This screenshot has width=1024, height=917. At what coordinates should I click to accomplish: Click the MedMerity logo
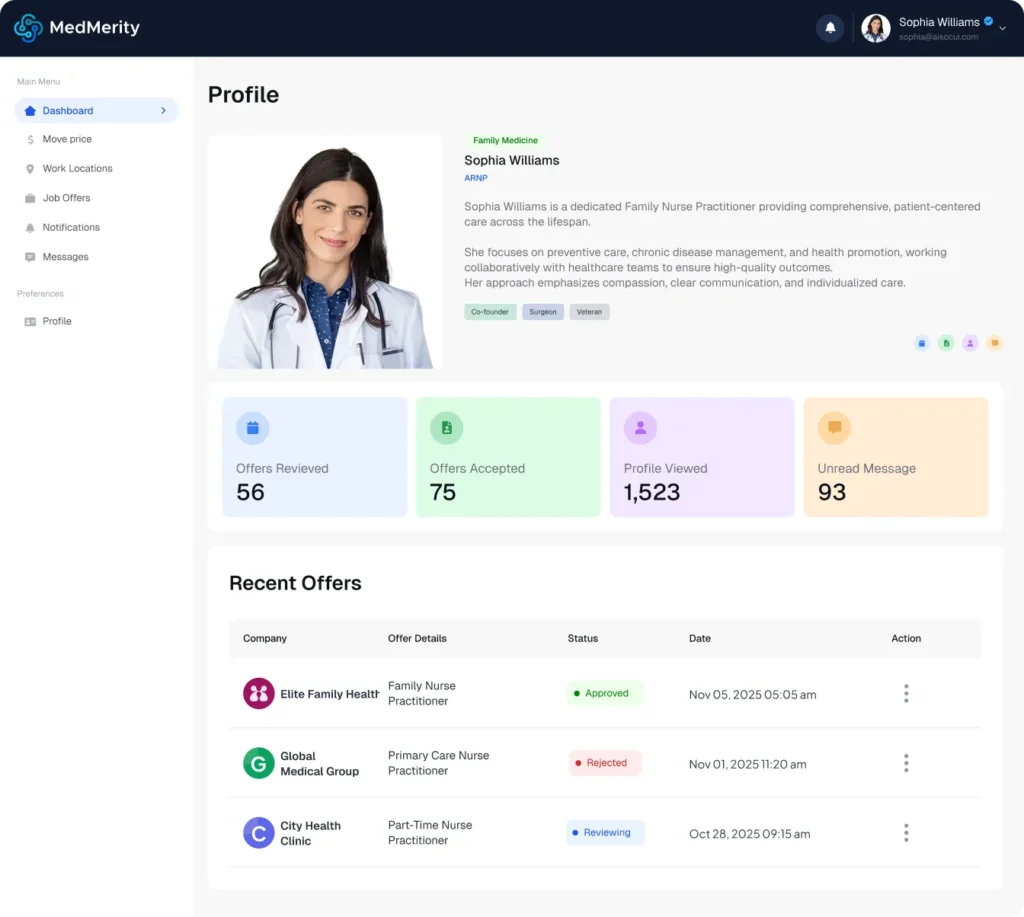pyautogui.click(x=77, y=28)
